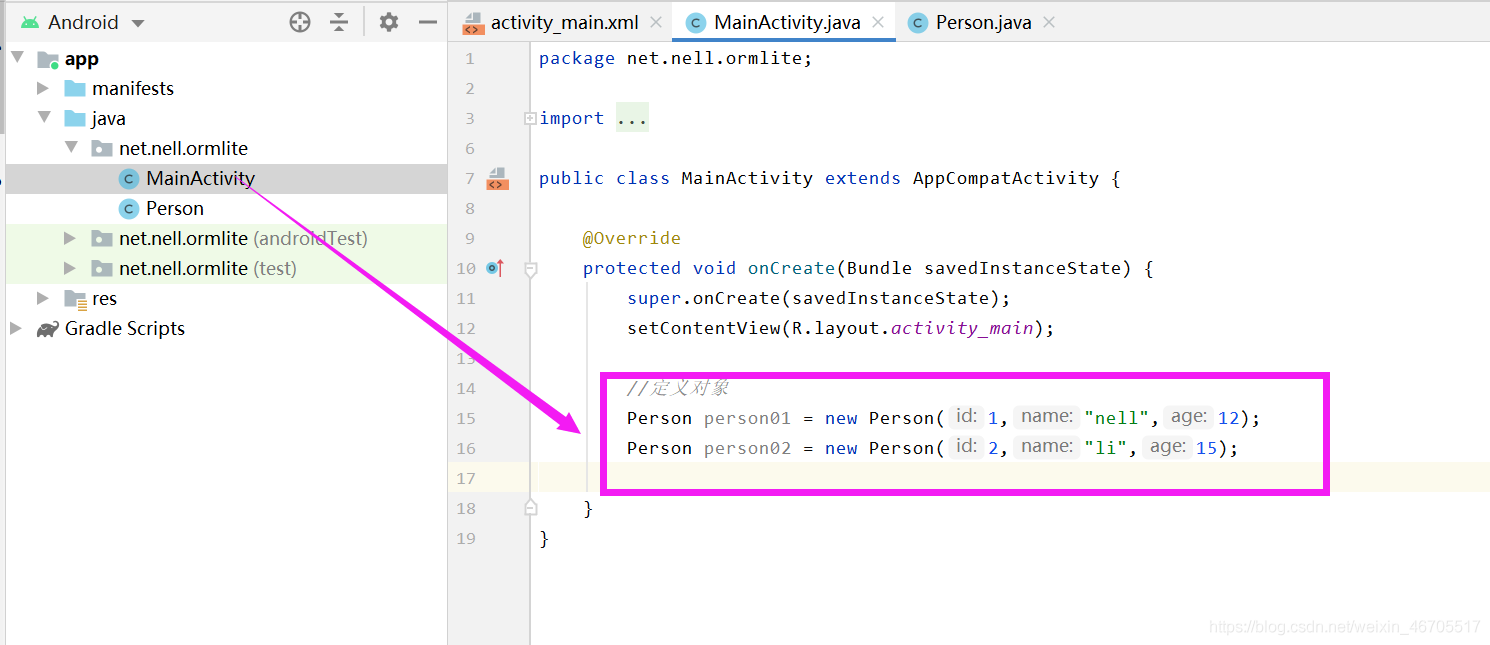The image size is (1490, 645).
Task: Click the @Override annotation
Action: pyautogui.click(x=632, y=238)
